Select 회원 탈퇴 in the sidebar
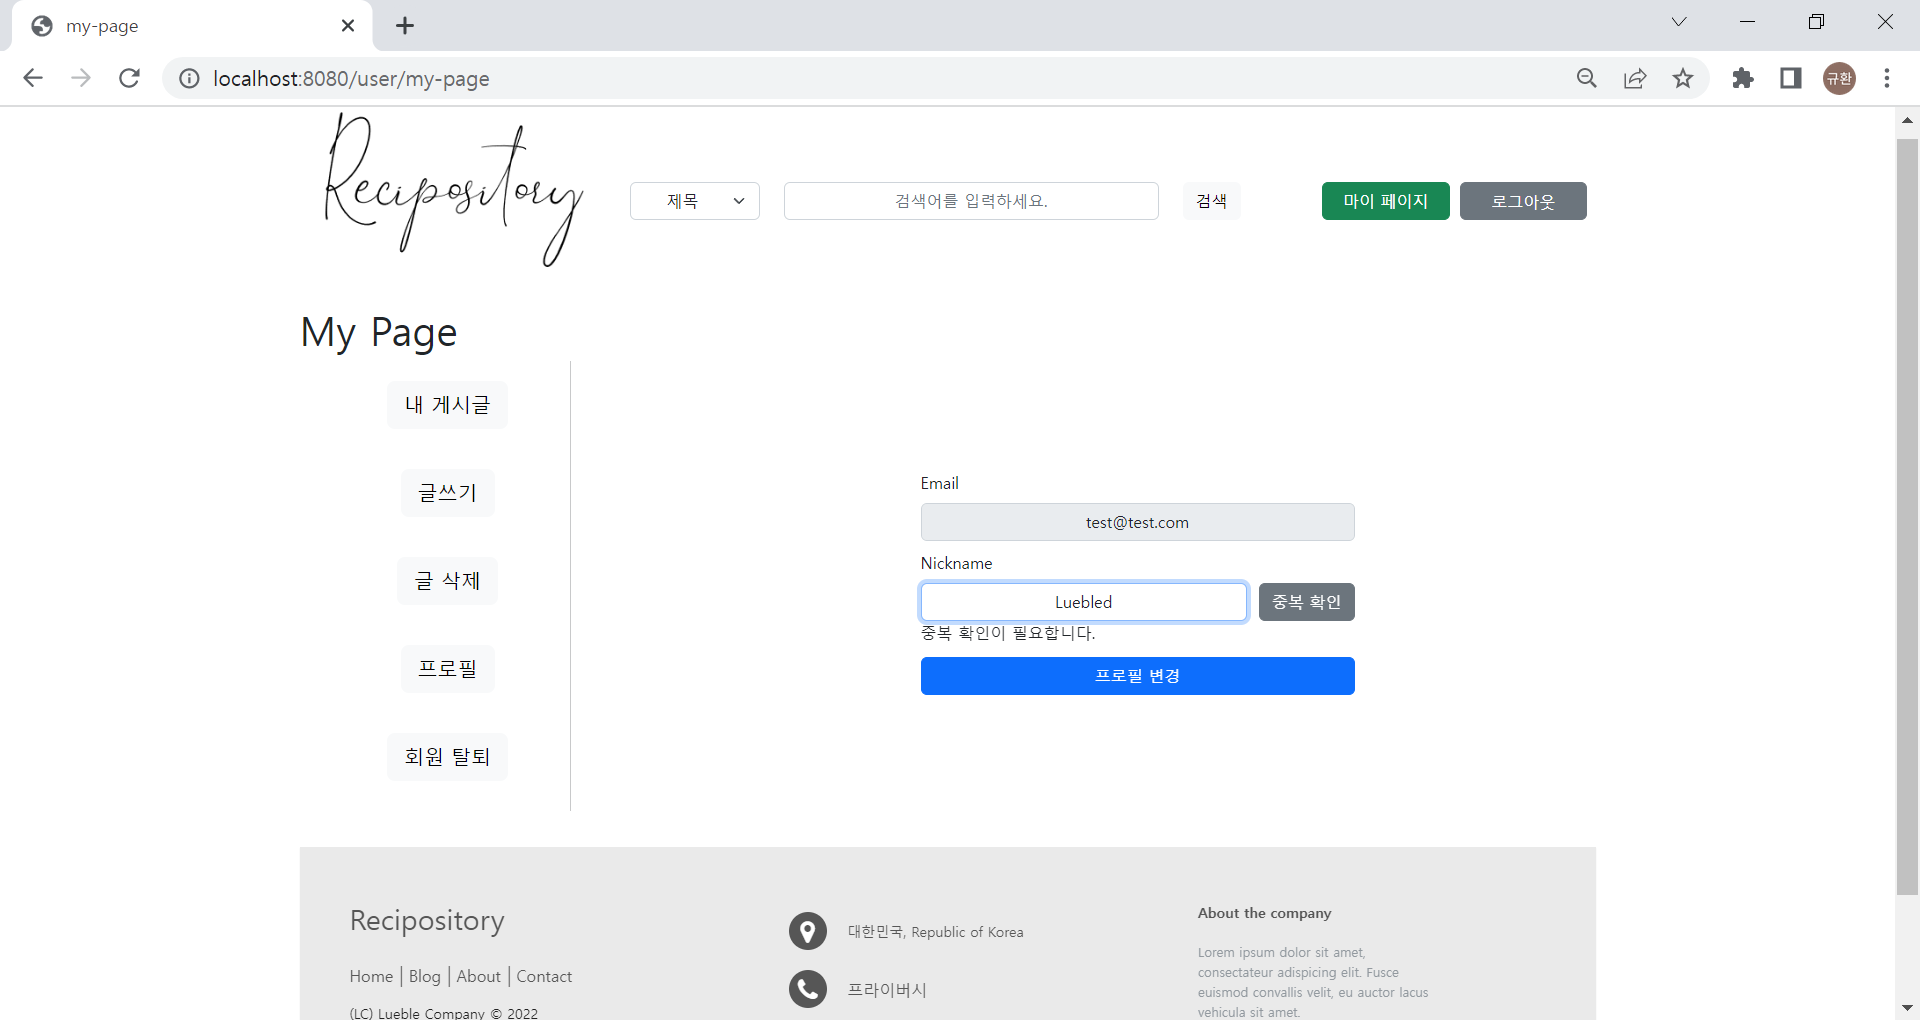The image size is (1920, 1020). coord(447,757)
